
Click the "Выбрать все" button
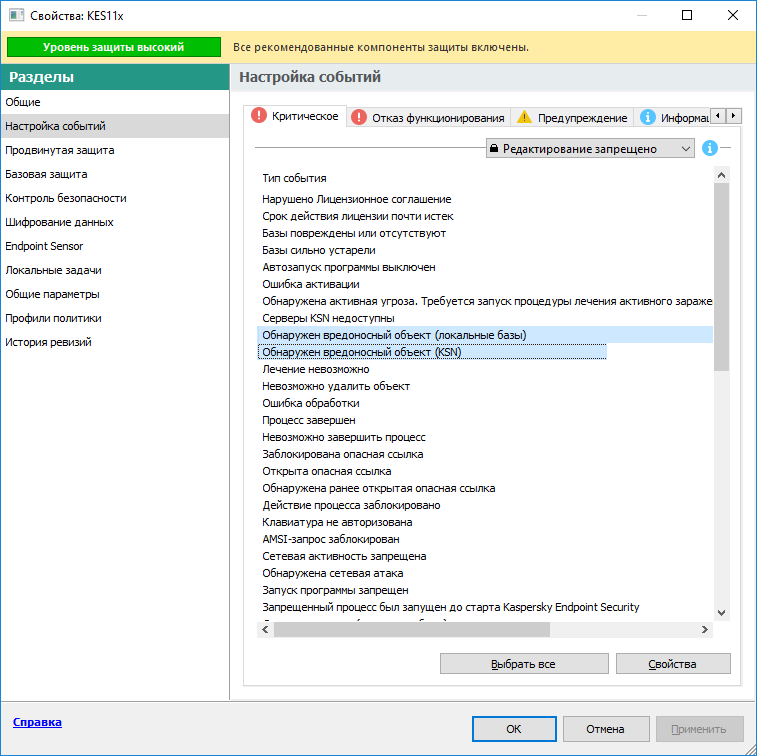[524, 664]
